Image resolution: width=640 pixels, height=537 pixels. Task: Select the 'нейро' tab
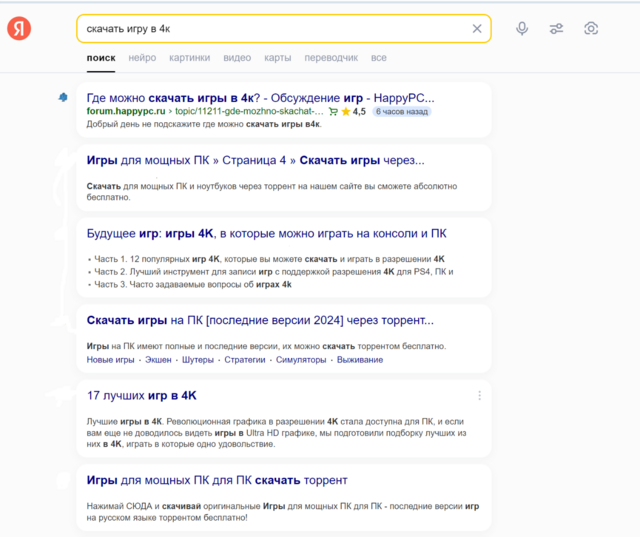point(142,58)
